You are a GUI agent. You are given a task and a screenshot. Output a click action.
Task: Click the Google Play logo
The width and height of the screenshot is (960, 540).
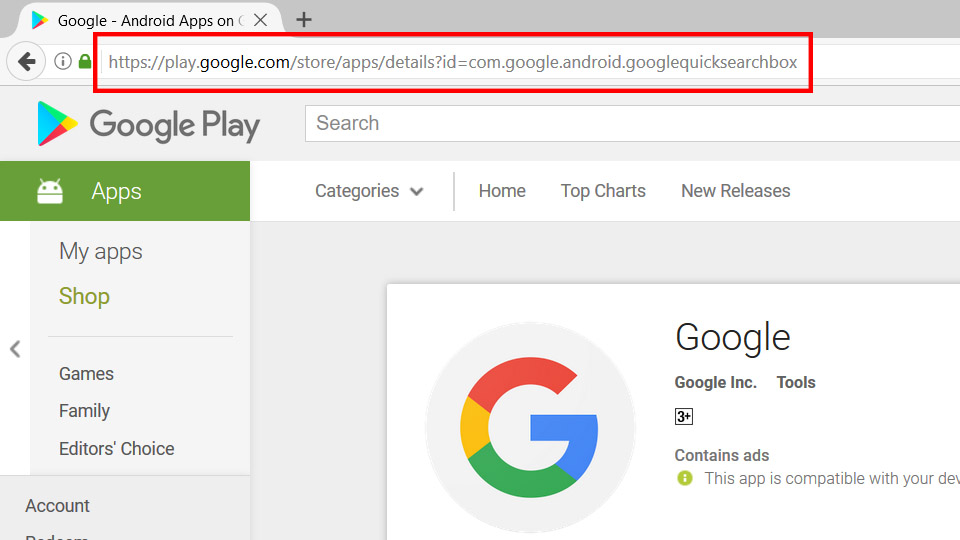(x=149, y=124)
